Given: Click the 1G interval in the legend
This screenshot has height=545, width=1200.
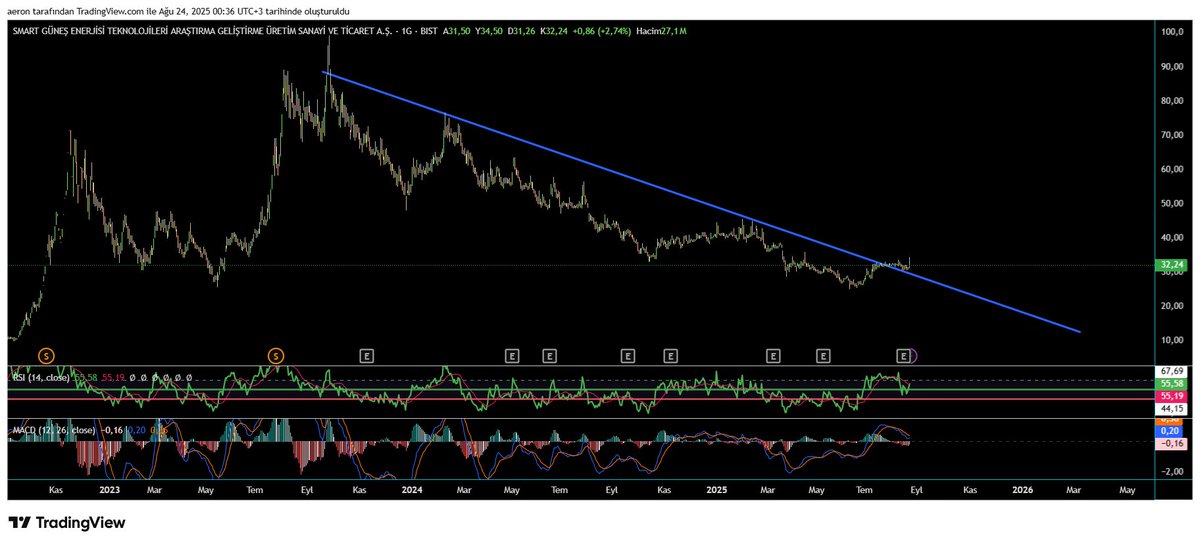Looking at the screenshot, I should [405, 32].
